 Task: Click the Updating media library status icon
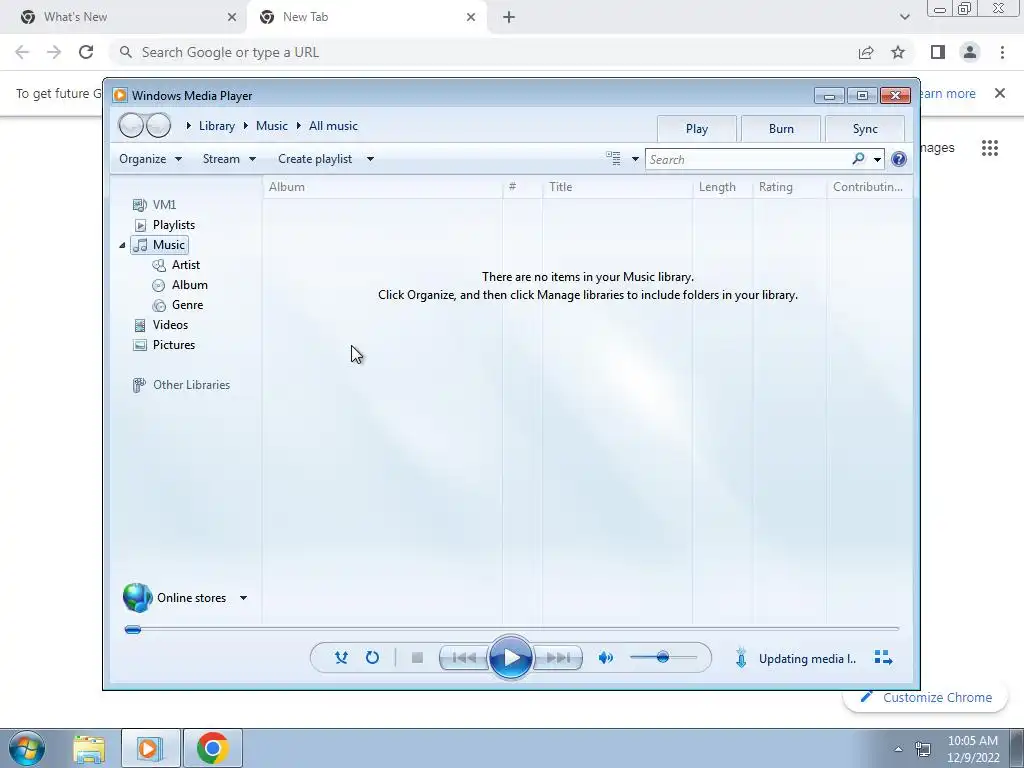click(x=741, y=658)
